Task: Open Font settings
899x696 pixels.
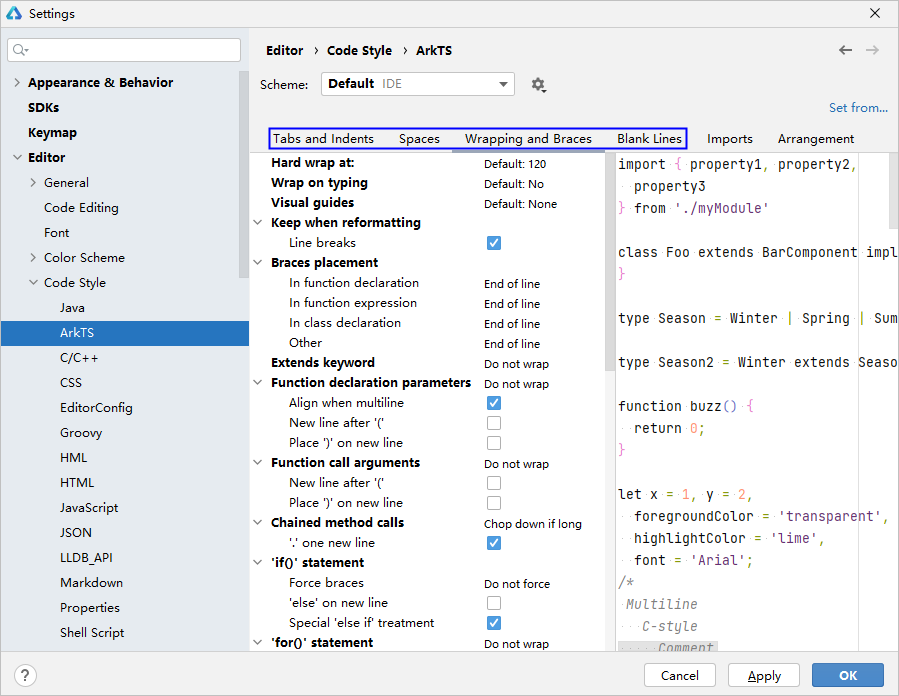Action: (x=56, y=233)
